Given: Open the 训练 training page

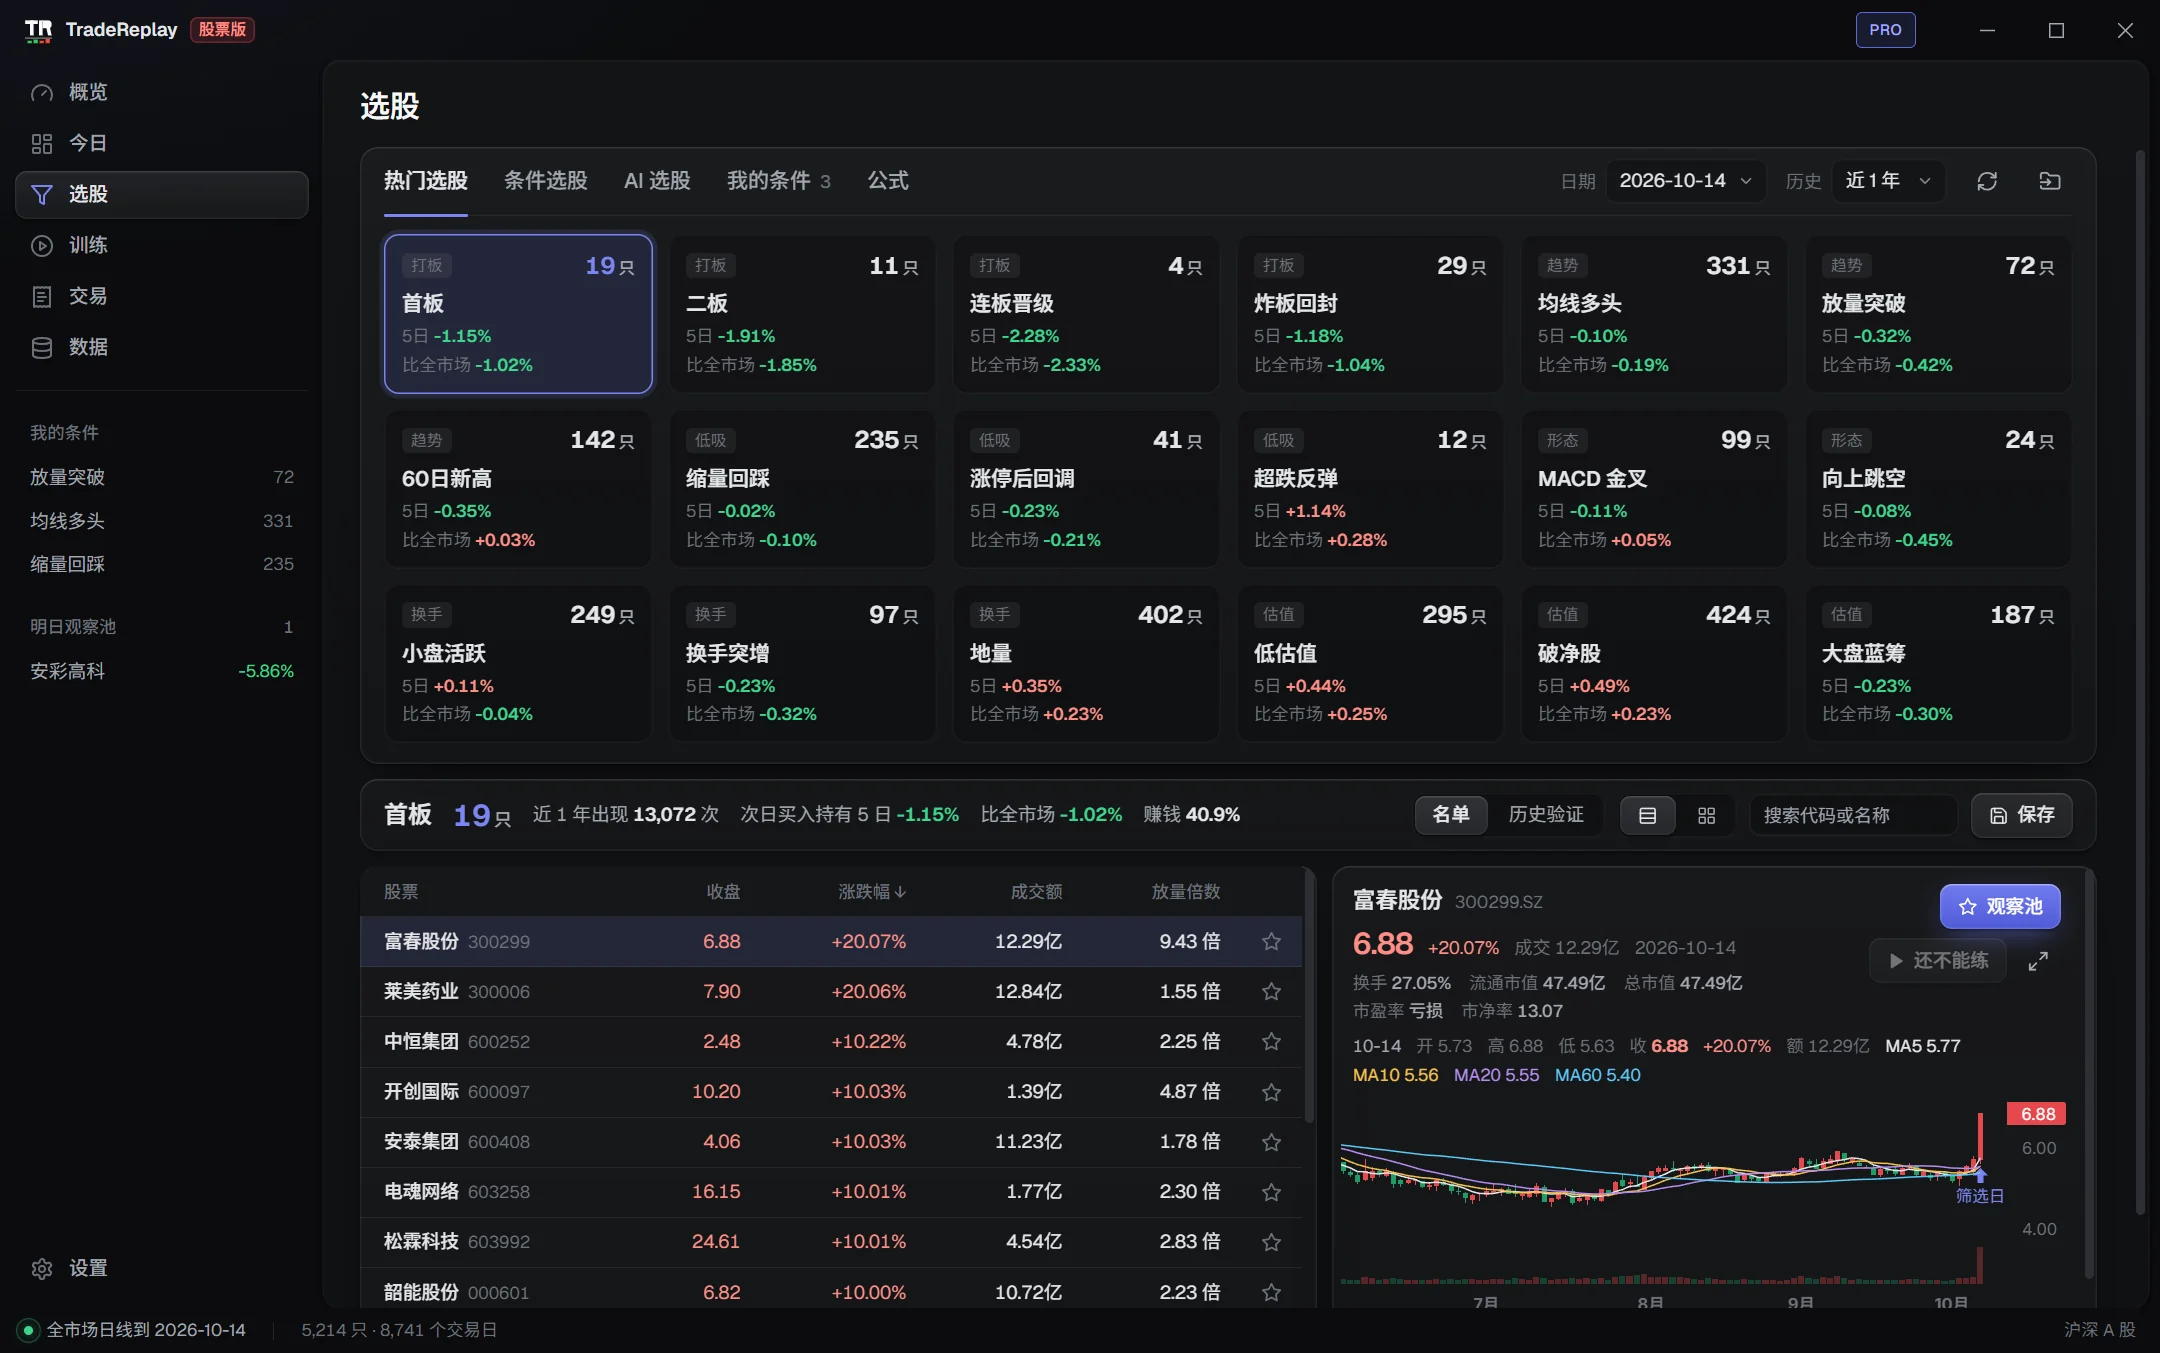Looking at the screenshot, I should coord(161,245).
